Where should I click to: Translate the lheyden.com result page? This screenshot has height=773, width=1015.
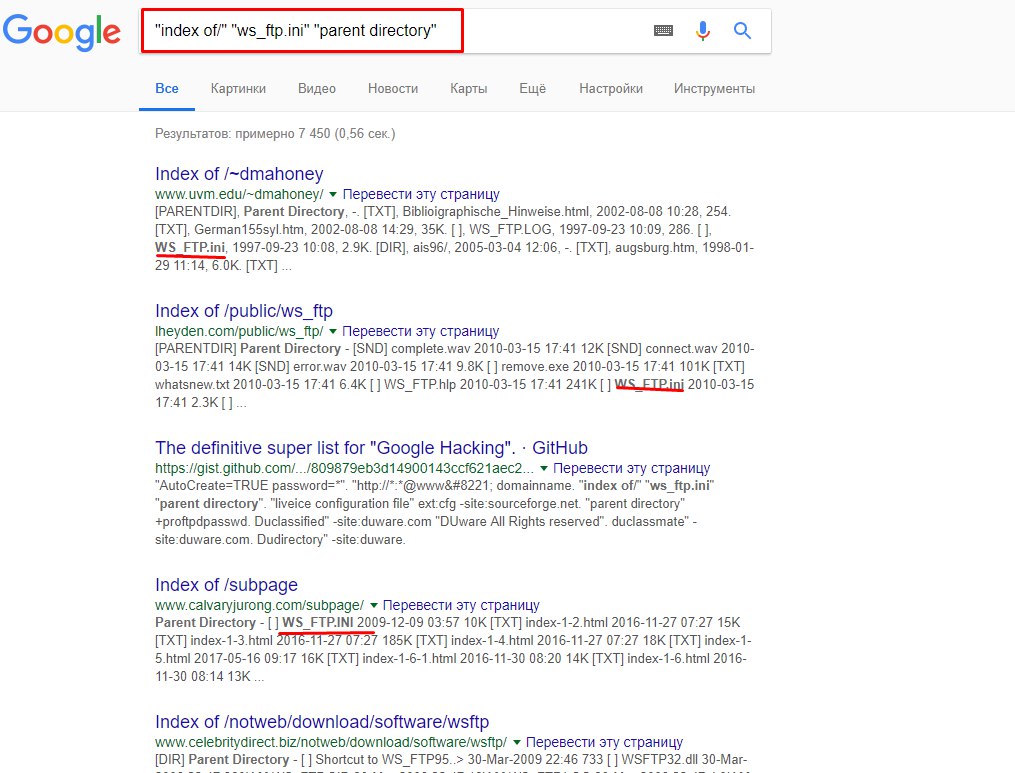420,331
